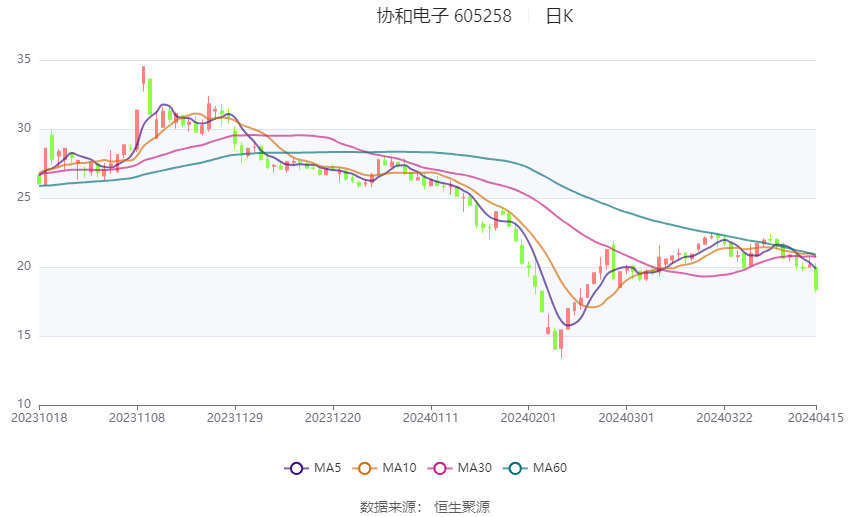Click the 20231129 date axis label
The width and height of the screenshot is (850, 517).
(235, 418)
